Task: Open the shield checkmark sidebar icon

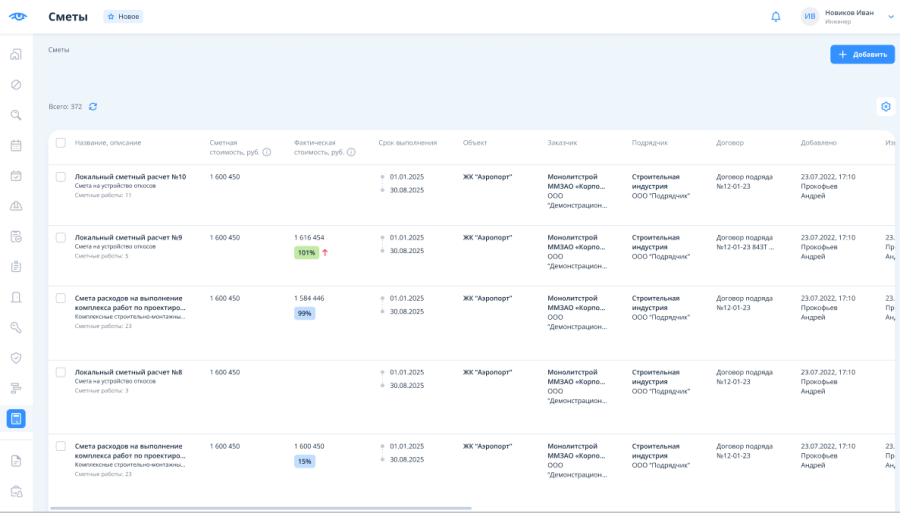Action: coord(16,358)
